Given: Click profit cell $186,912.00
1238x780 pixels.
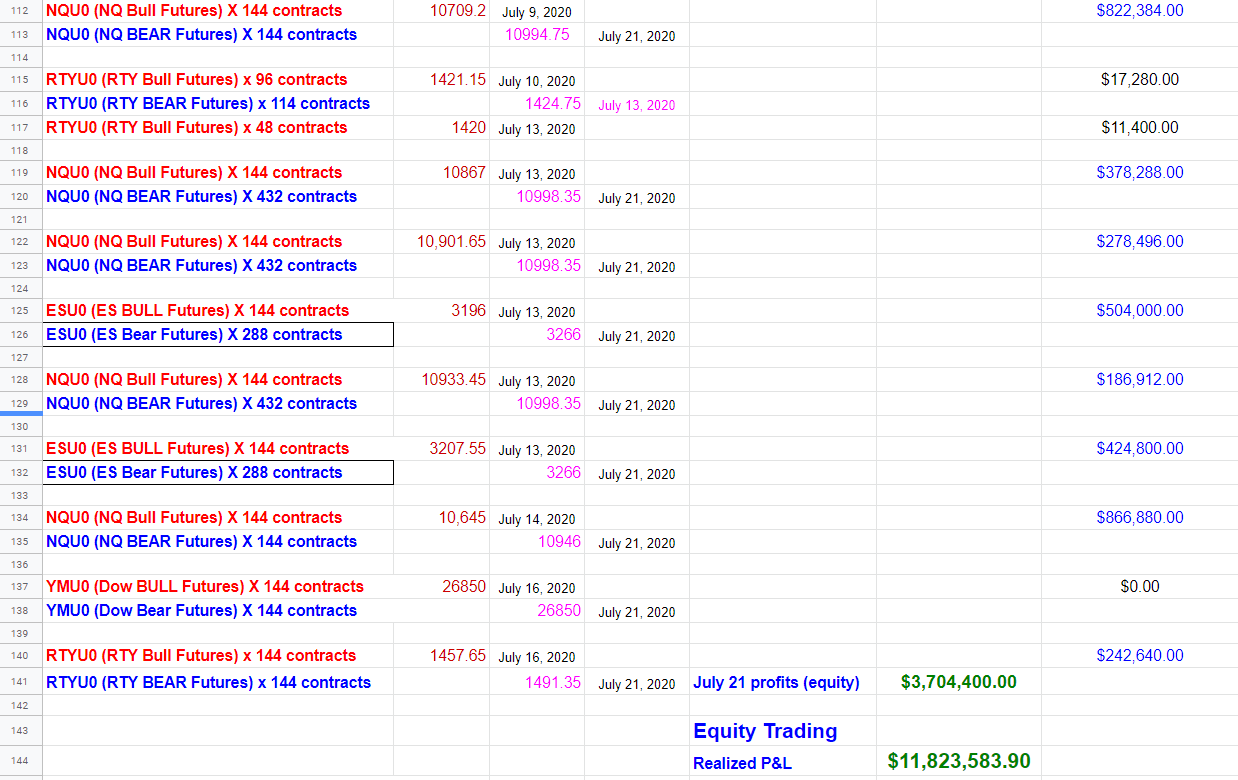Looking at the screenshot, I should pos(1139,380).
